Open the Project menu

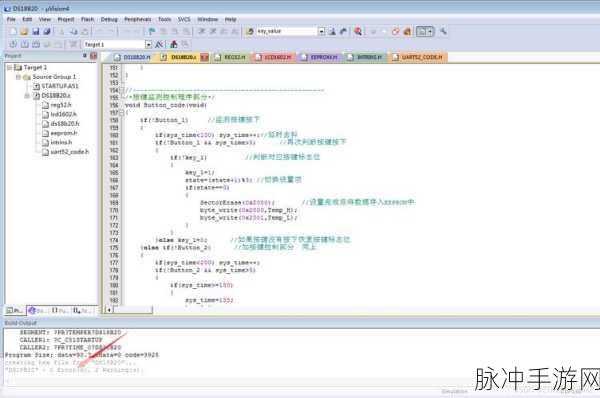coord(66,19)
